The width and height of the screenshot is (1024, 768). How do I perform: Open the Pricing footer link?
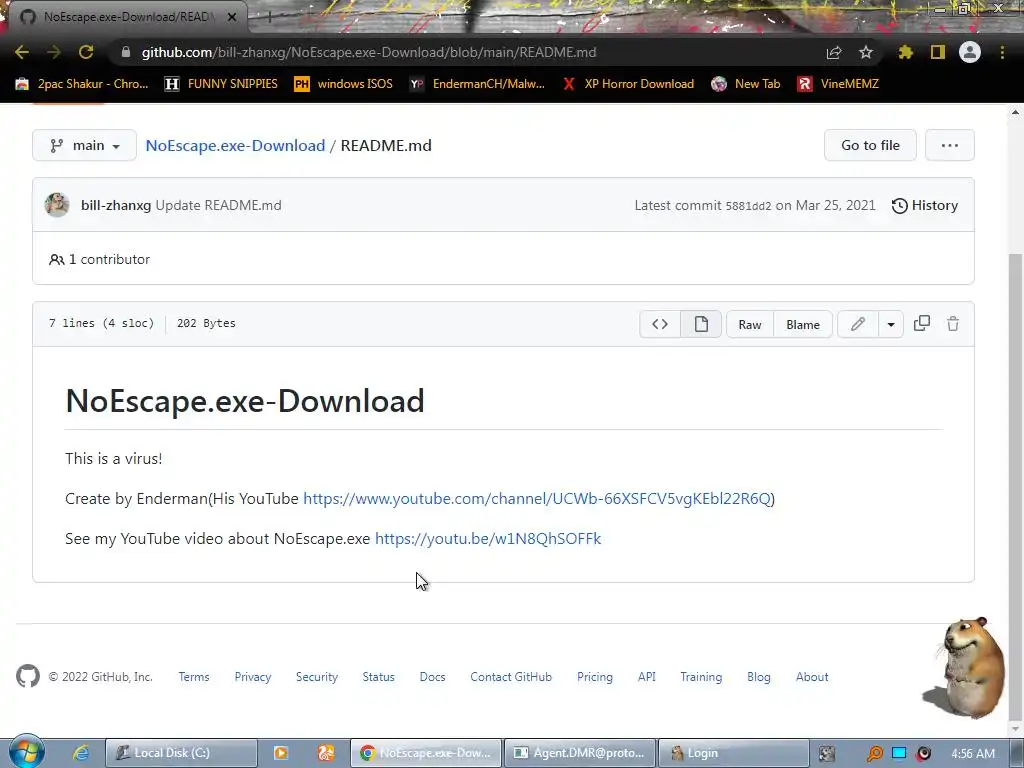[595, 677]
